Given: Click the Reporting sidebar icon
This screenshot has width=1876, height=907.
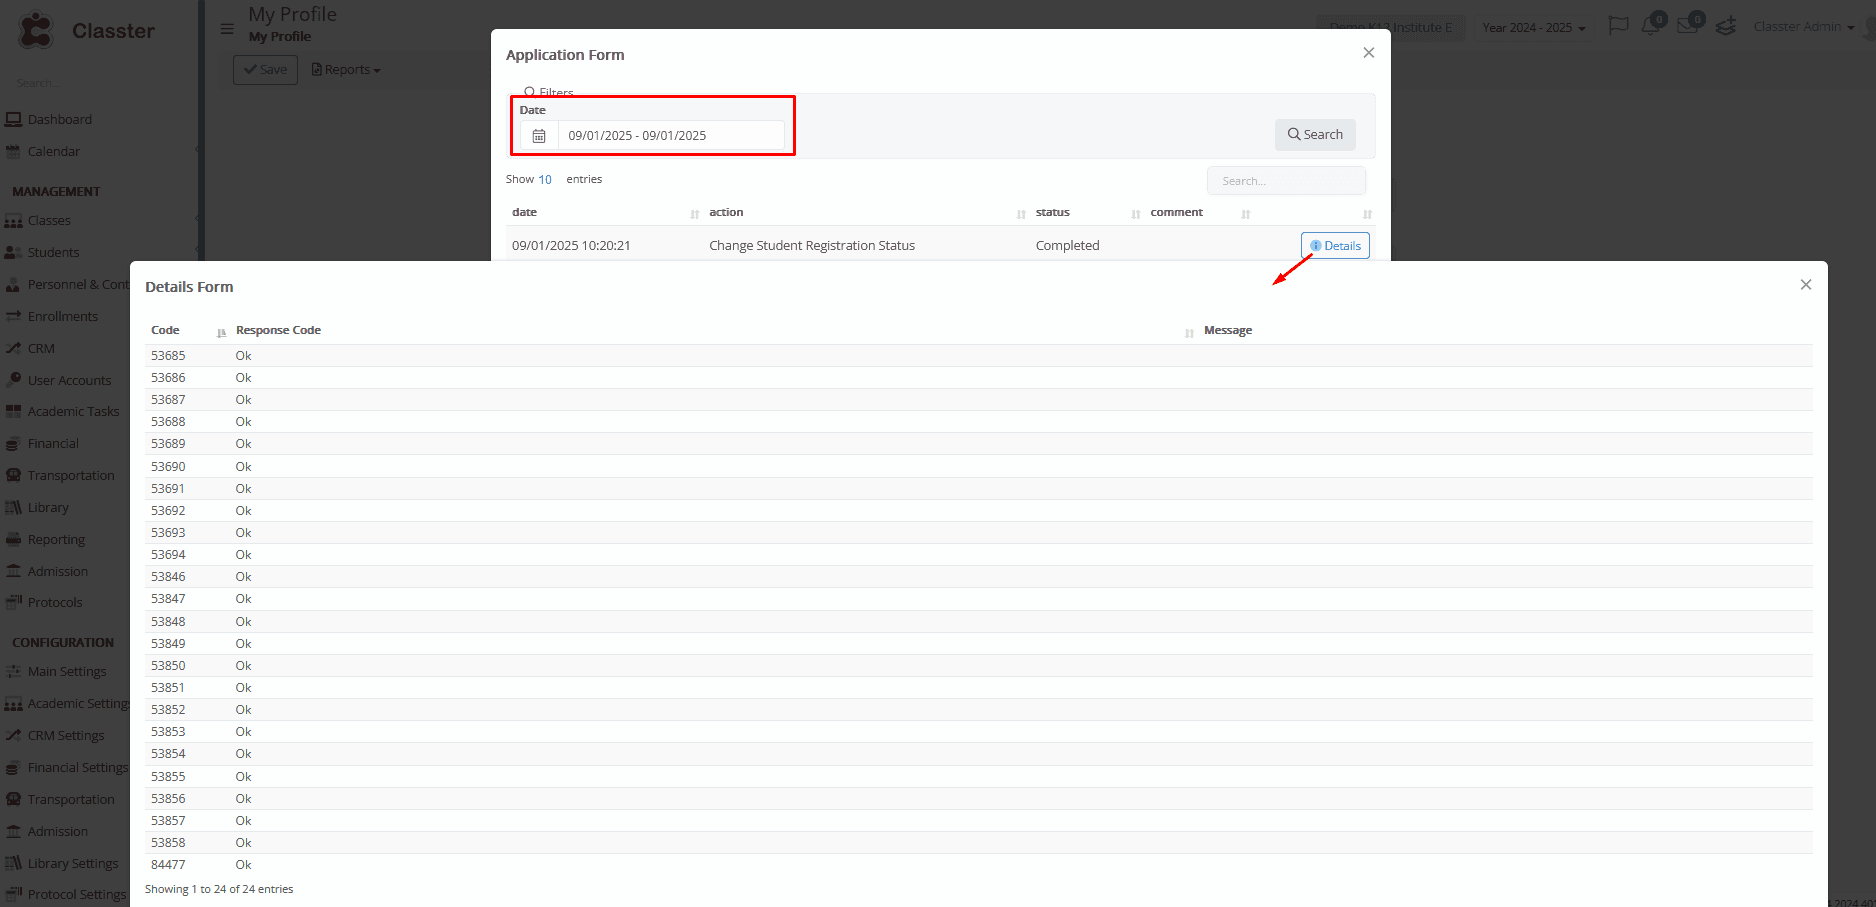Looking at the screenshot, I should [x=13, y=539].
